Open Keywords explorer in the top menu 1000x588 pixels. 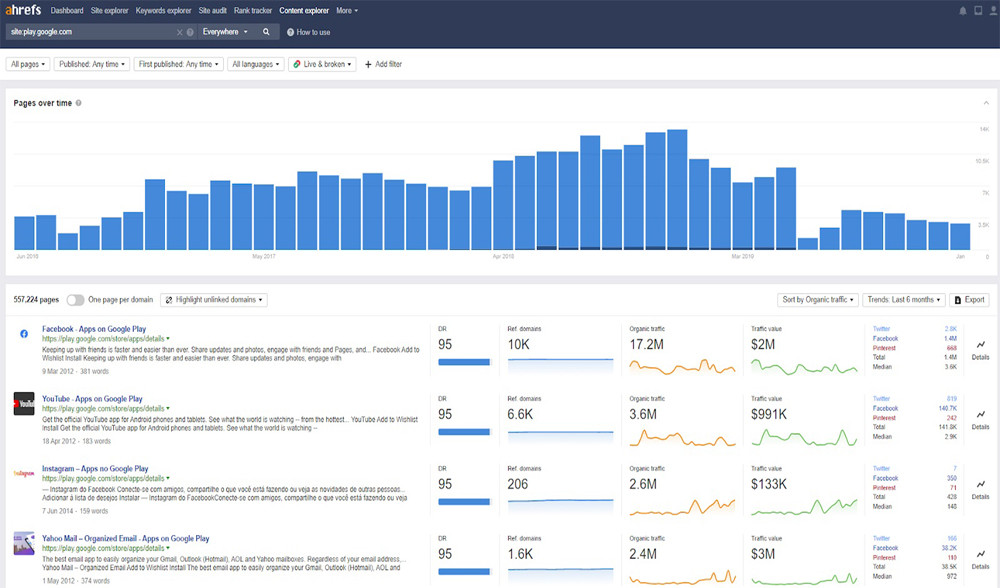pos(163,11)
